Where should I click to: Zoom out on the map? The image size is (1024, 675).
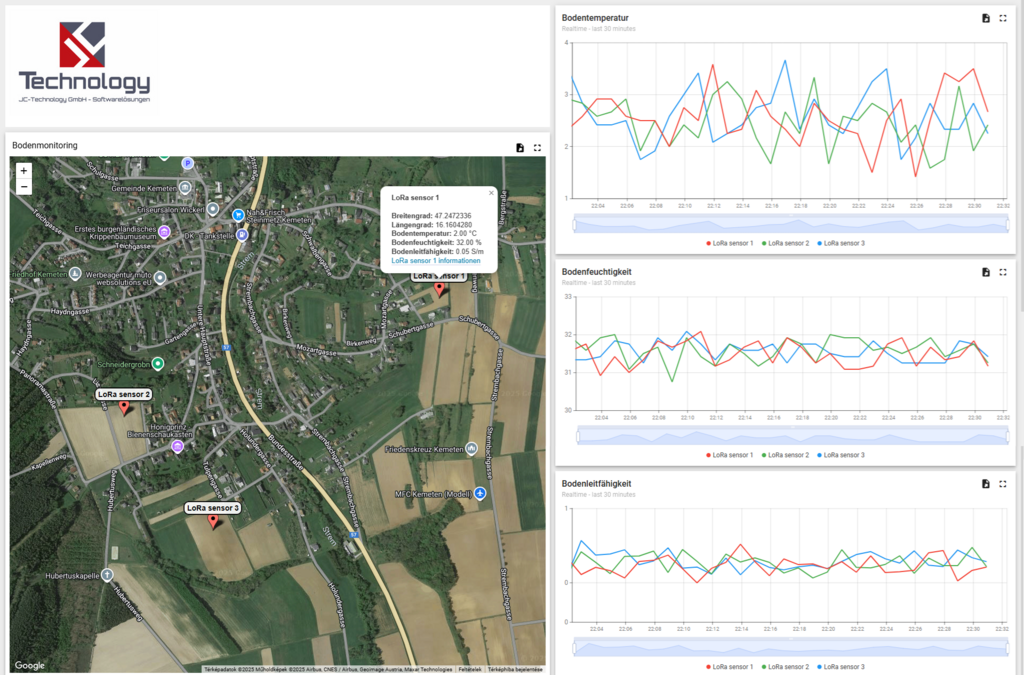pos(24,187)
